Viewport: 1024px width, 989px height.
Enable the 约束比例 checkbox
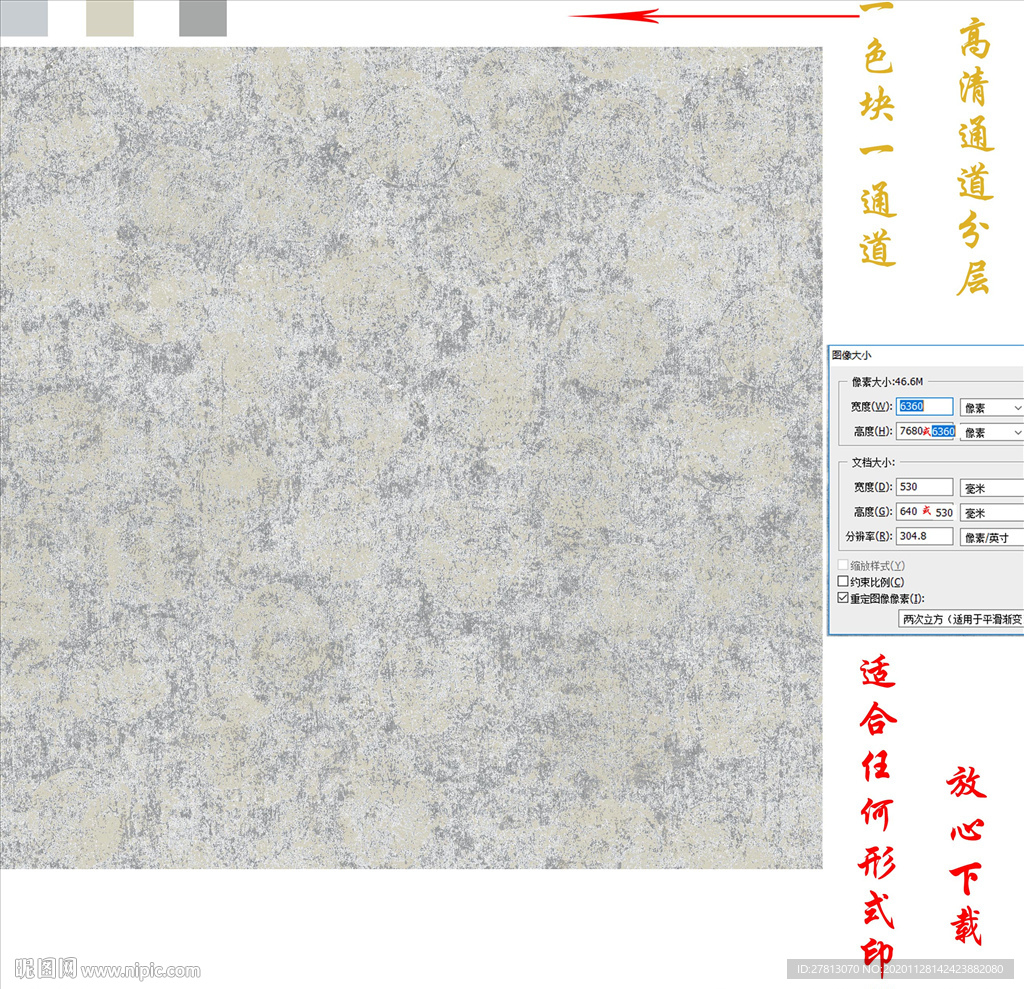843,581
